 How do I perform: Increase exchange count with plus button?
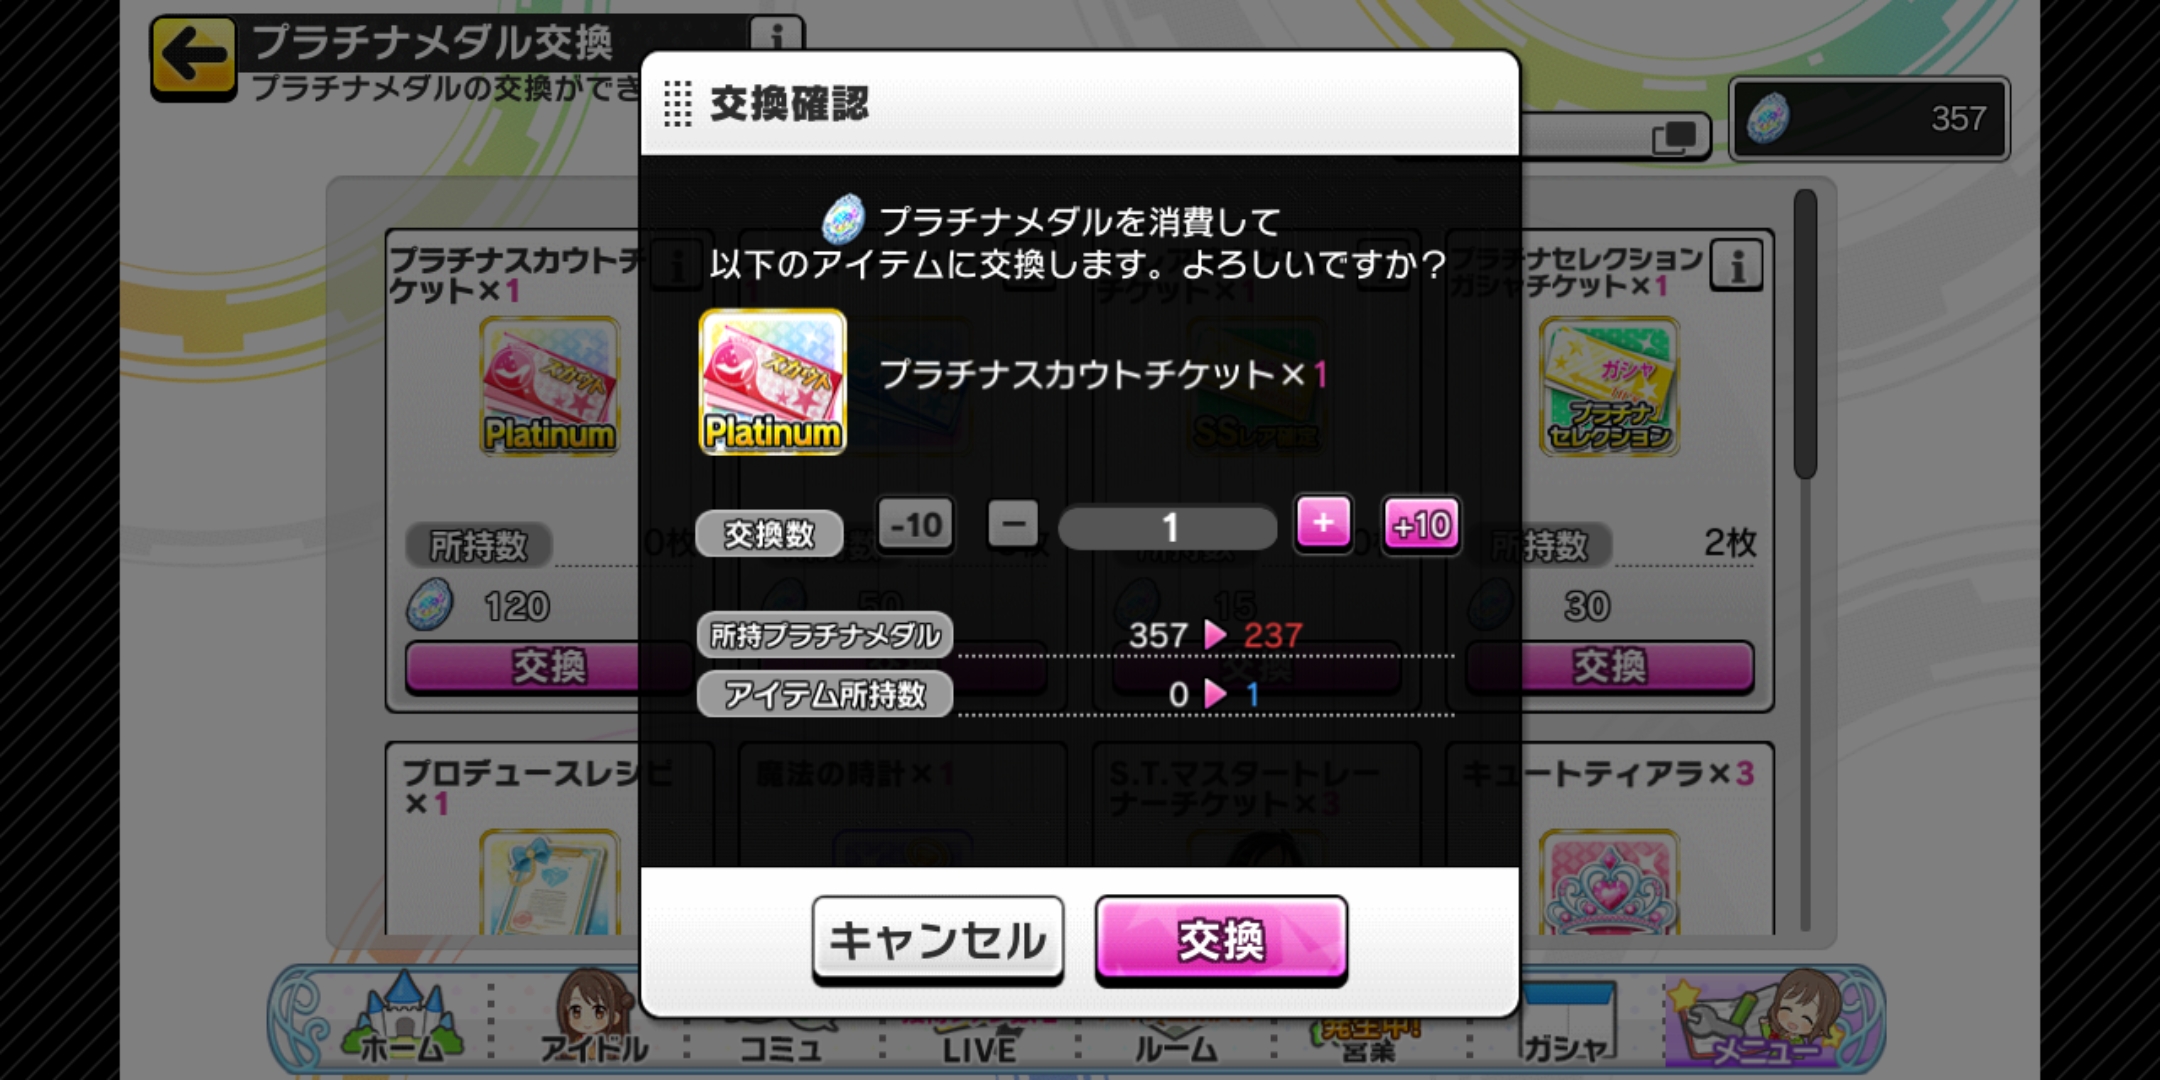pyautogui.click(x=1323, y=523)
